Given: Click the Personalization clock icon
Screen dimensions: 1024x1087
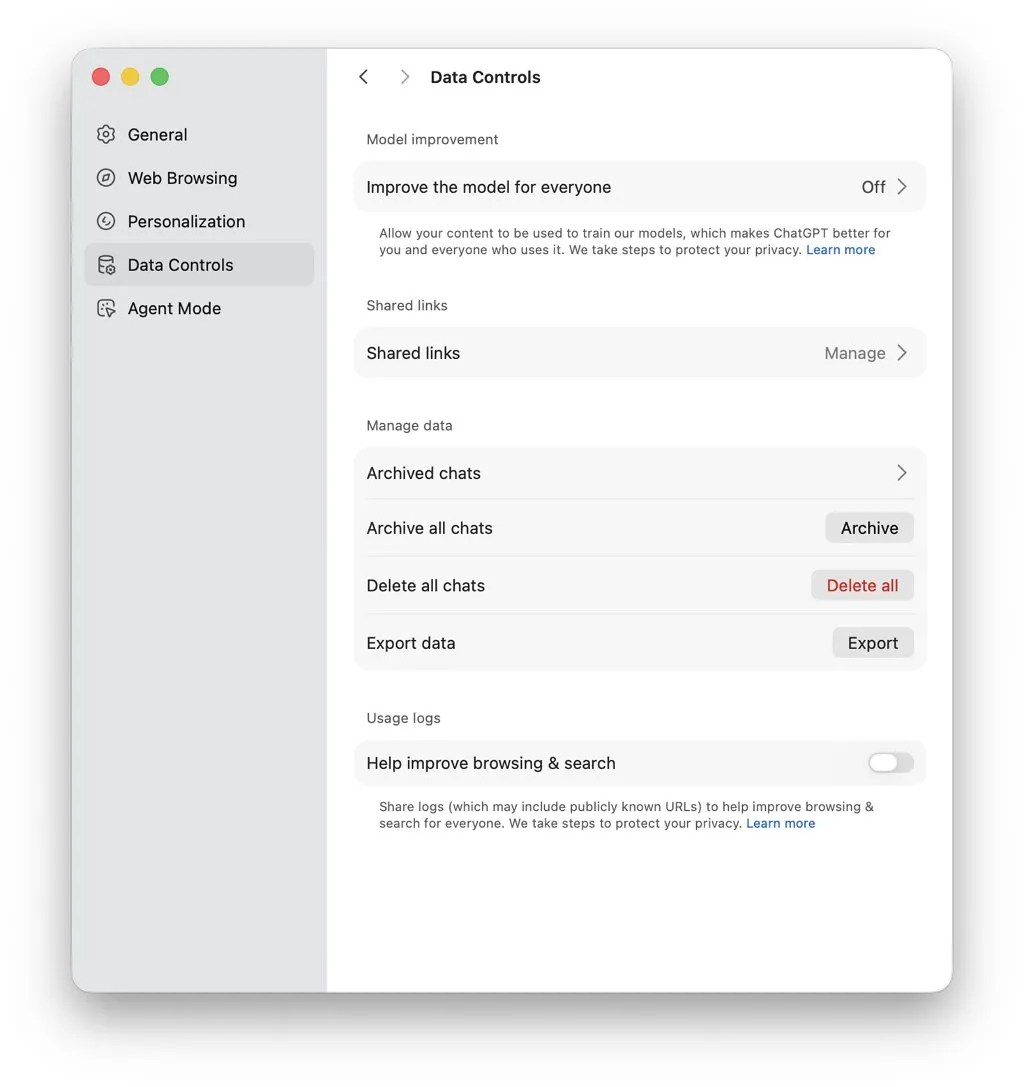Looking at the screenshot, I should (106, 221).
